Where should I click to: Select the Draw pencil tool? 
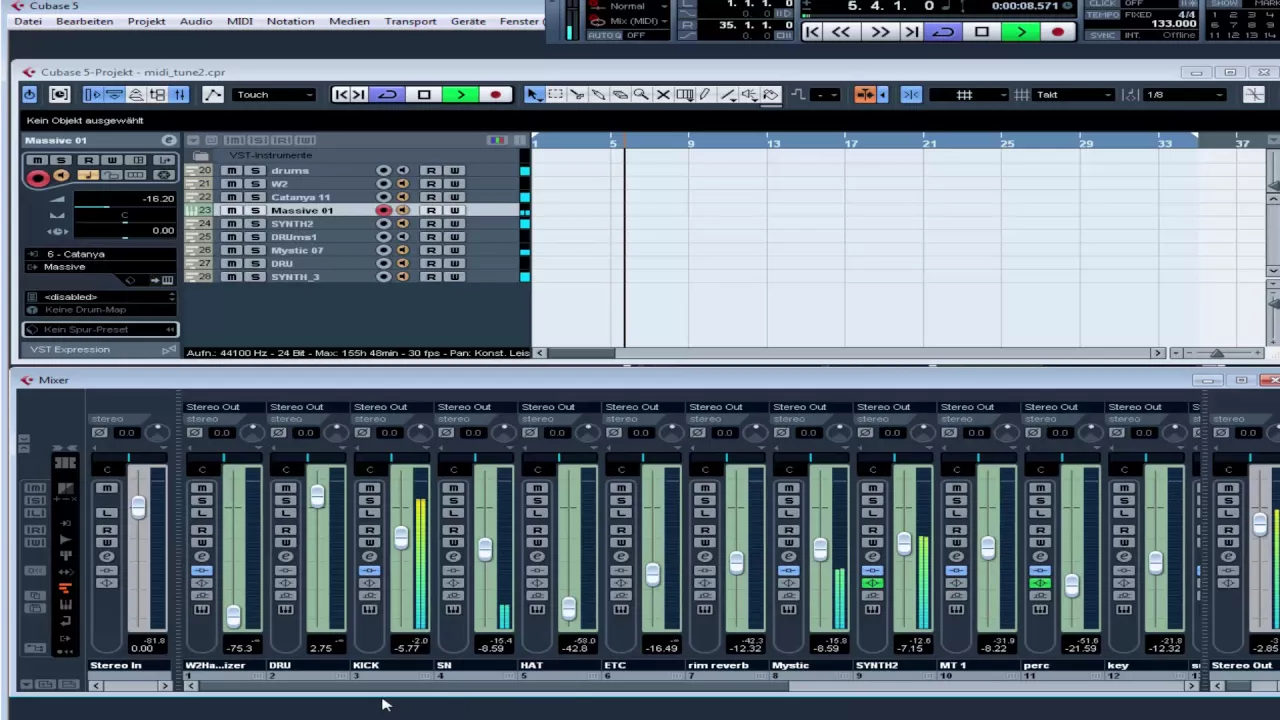[706, 94]
